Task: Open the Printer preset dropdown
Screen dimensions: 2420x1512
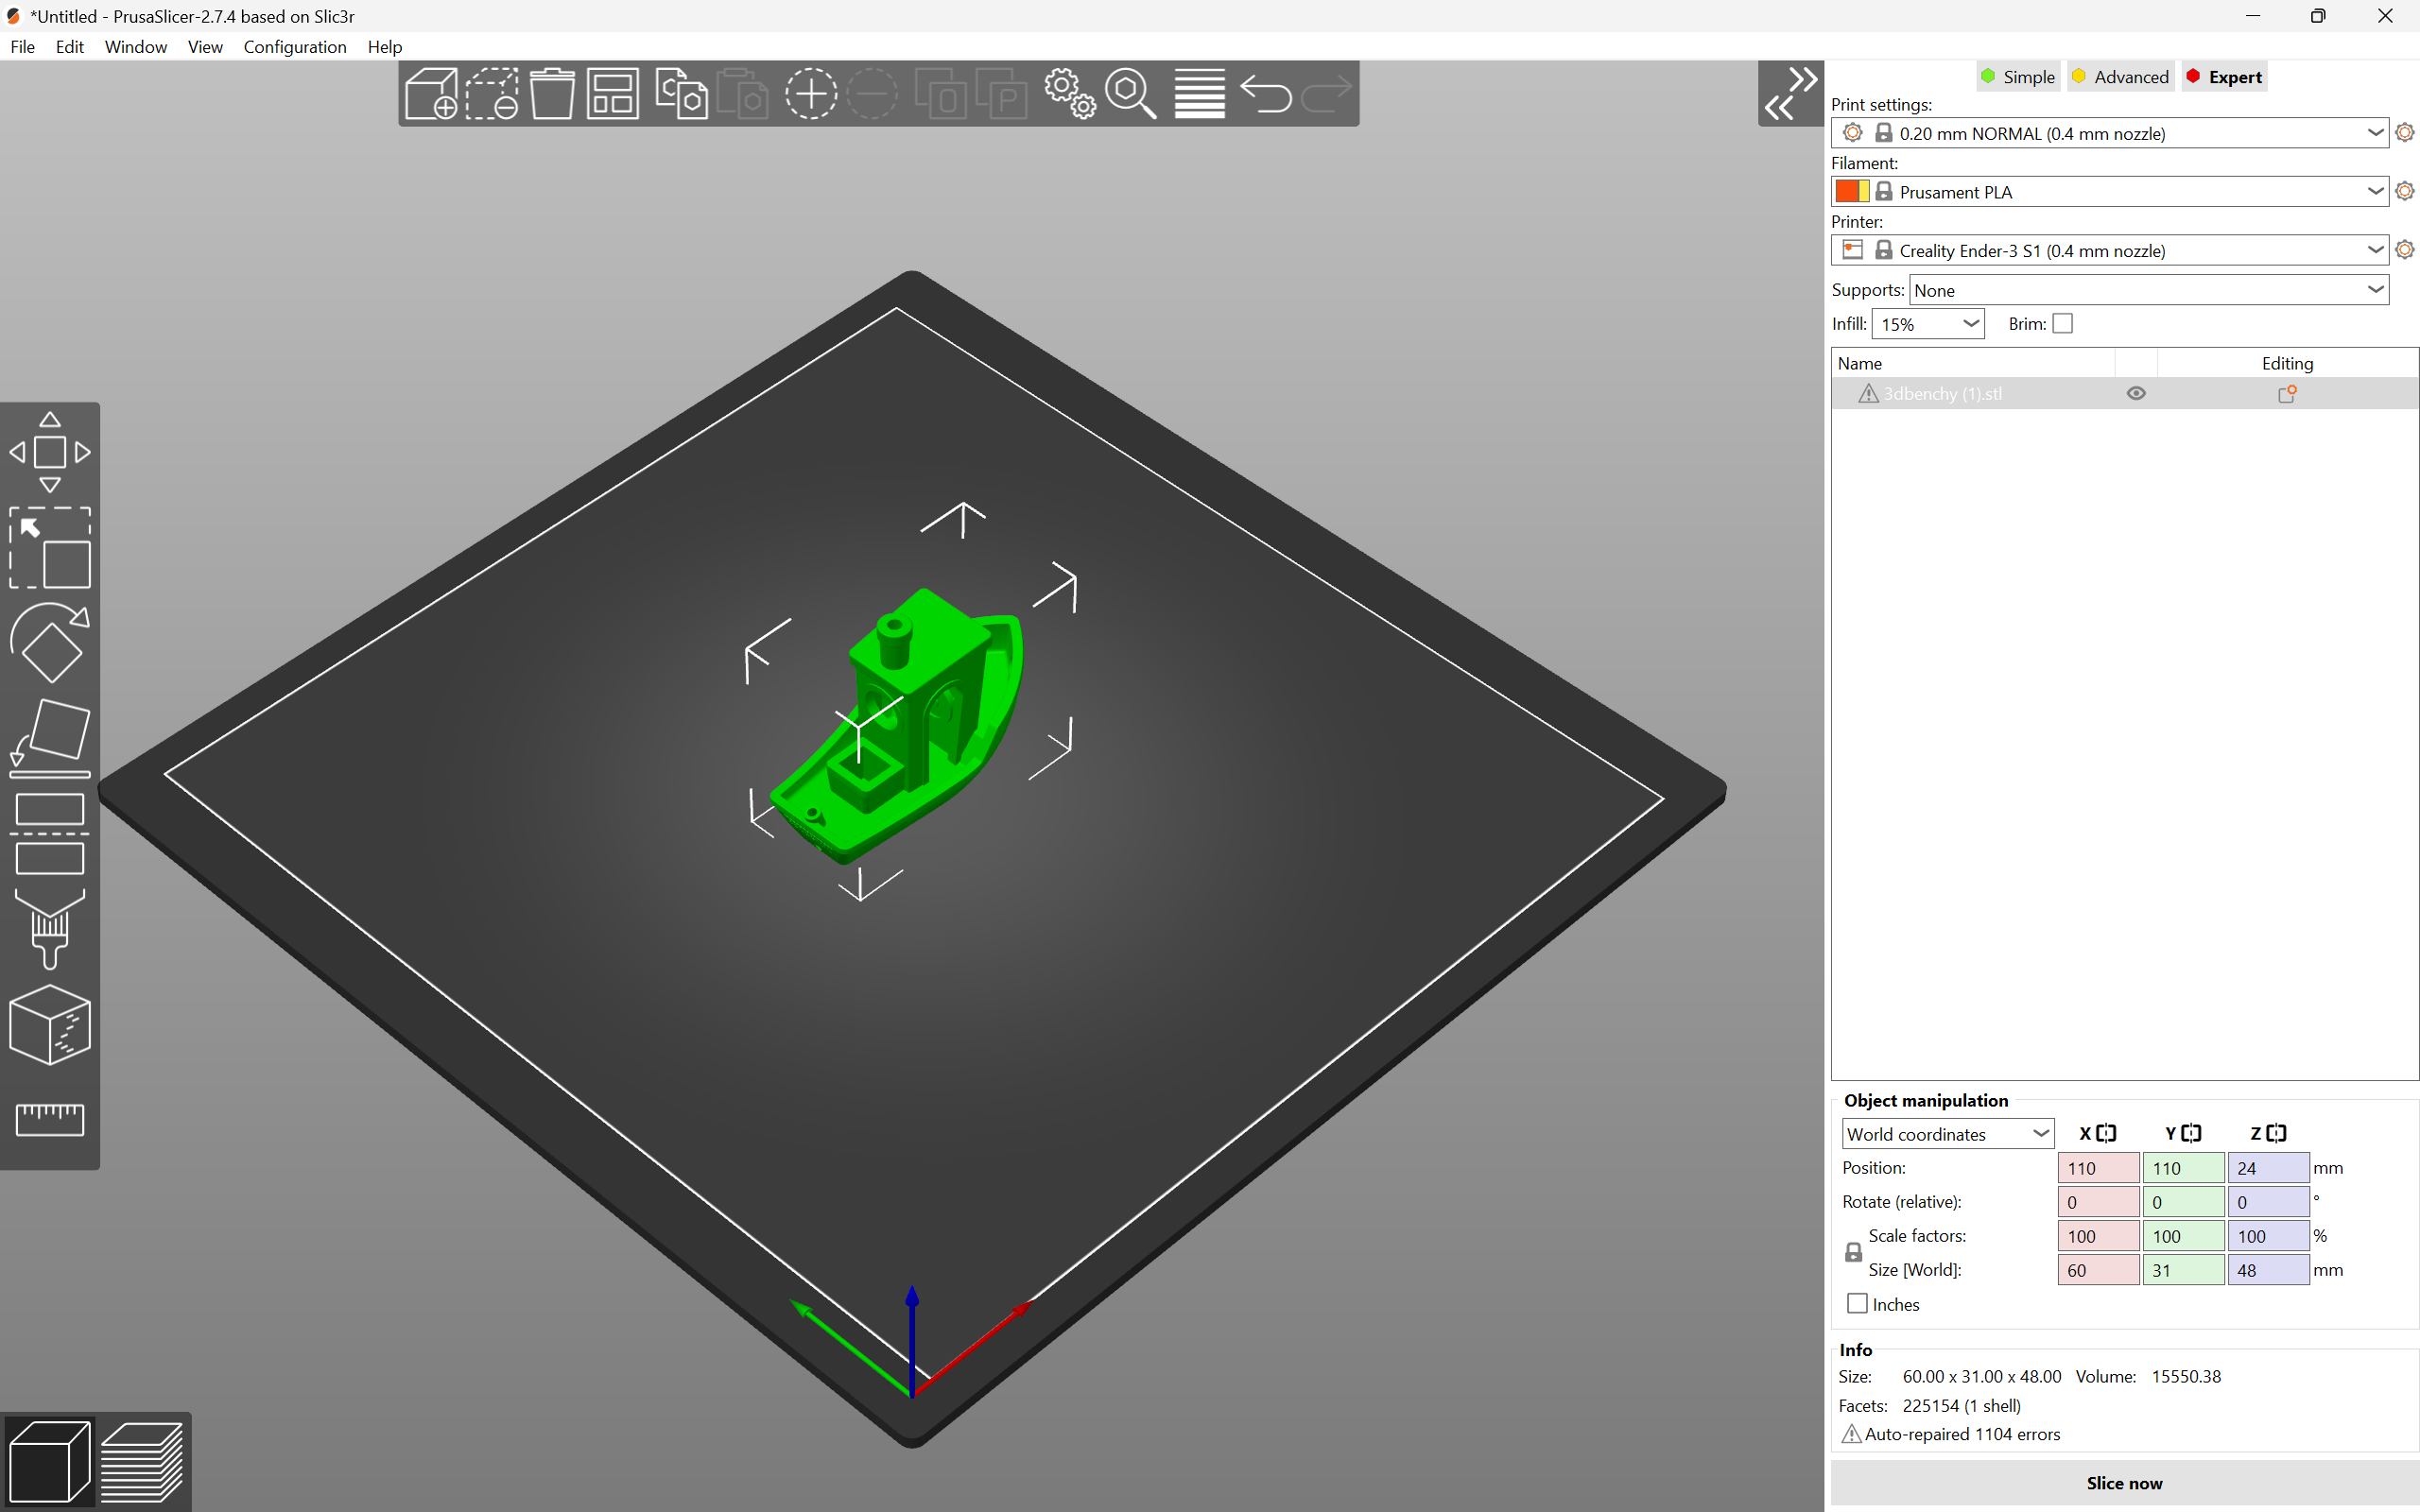Action: (2110, 250)
